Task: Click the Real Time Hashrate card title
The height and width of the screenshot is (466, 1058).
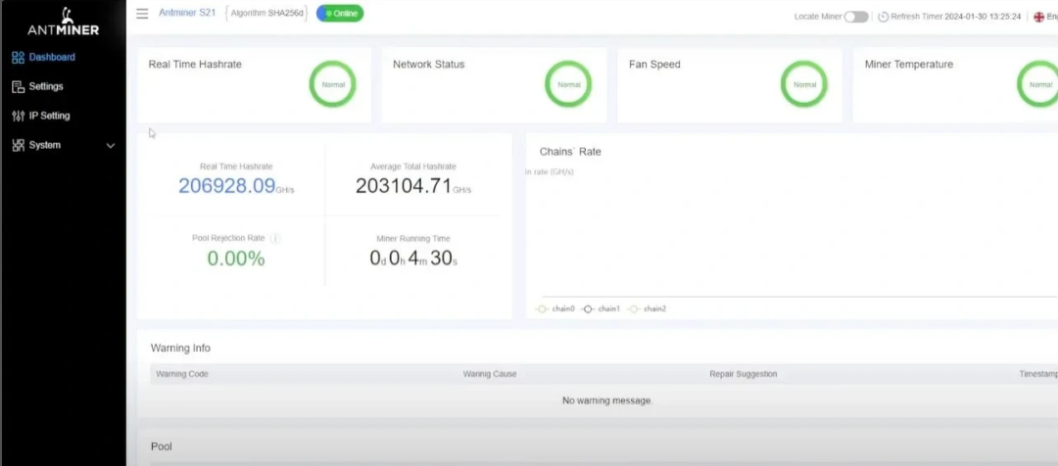Action: pos(195,65)
